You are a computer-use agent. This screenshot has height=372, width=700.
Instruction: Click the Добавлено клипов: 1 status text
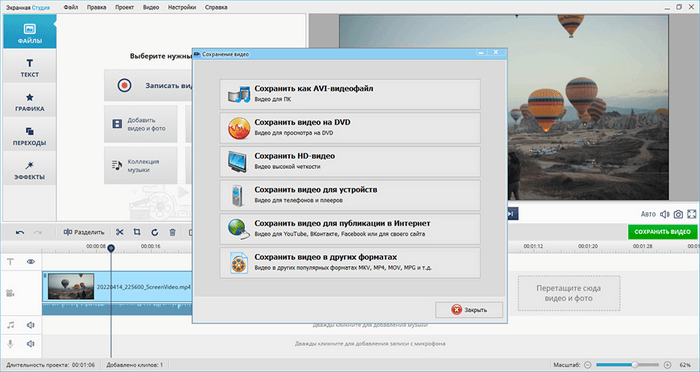(x=134, y=365)
